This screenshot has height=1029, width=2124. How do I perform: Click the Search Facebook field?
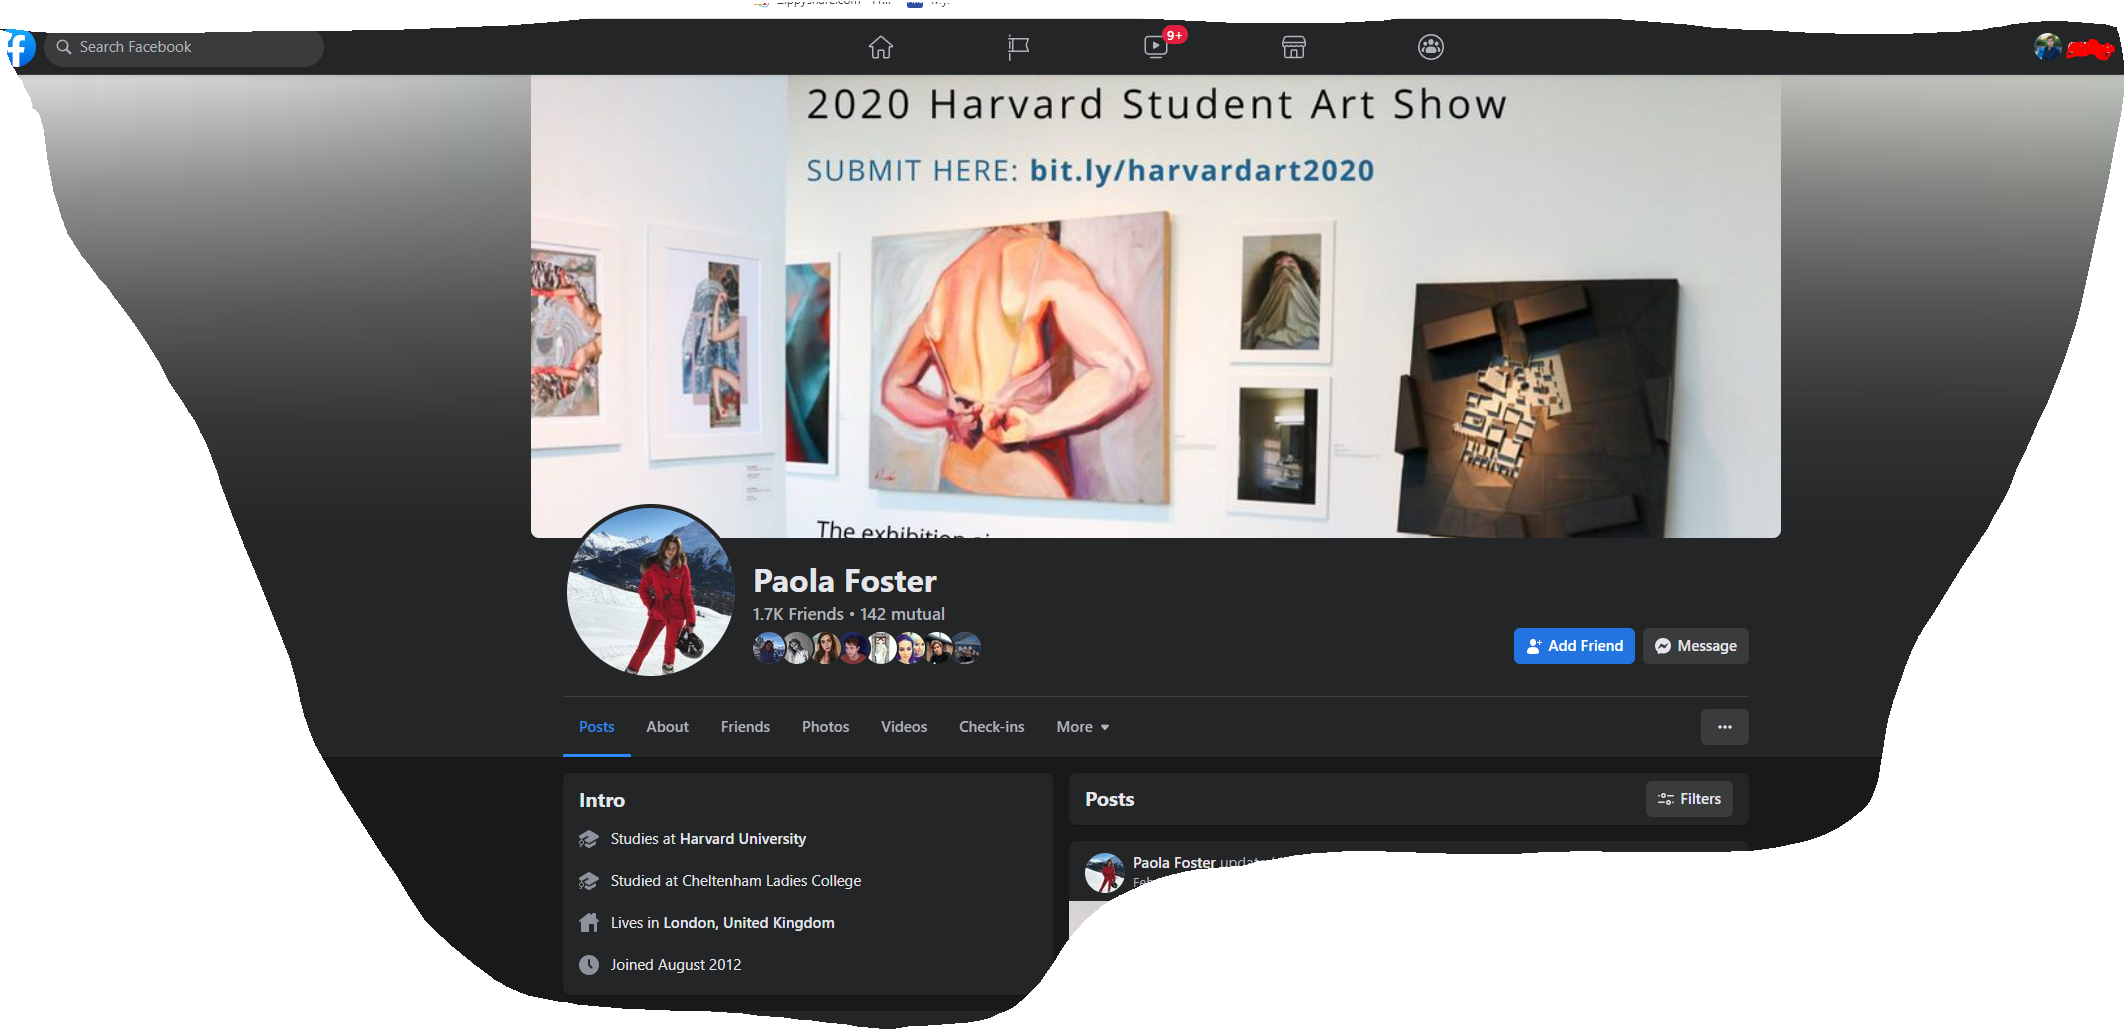(184, 47)
